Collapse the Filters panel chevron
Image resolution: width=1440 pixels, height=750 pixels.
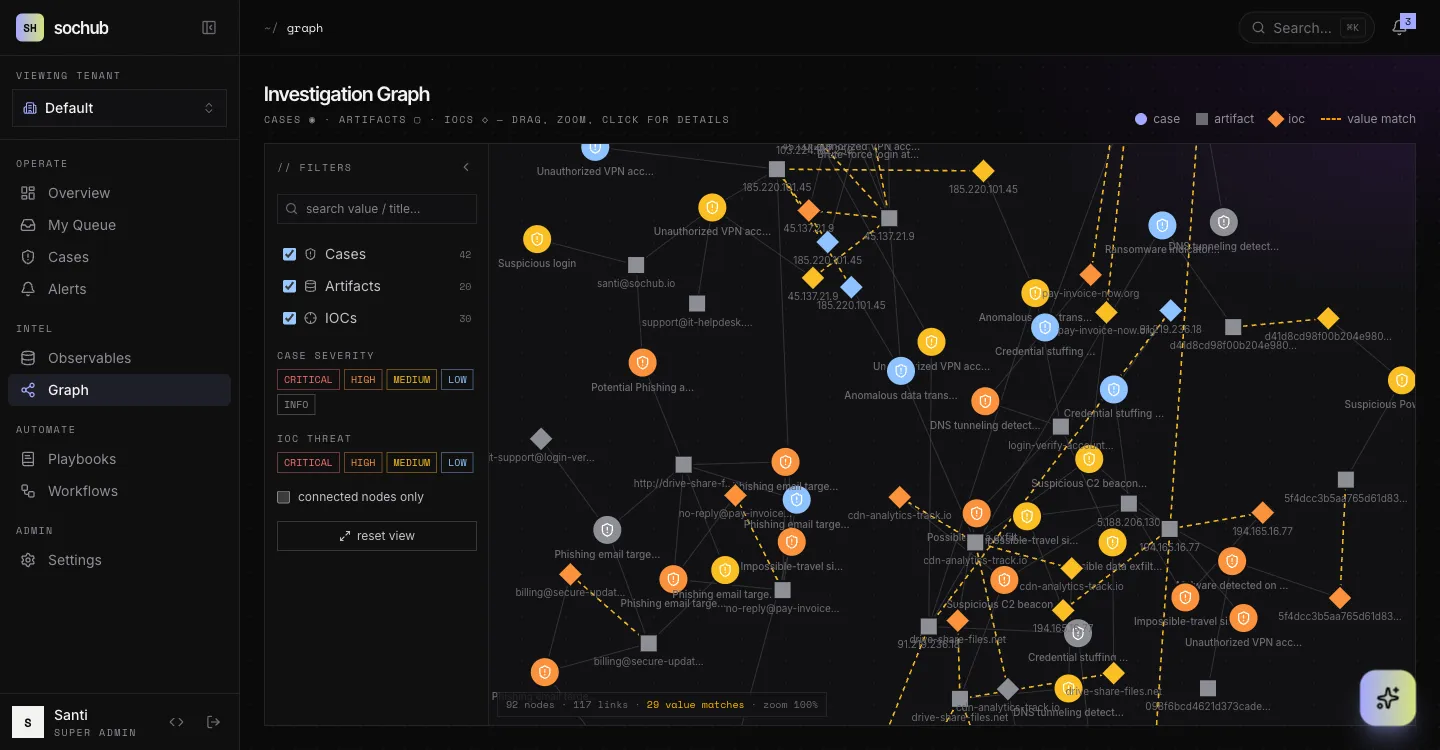coord(466,167)
